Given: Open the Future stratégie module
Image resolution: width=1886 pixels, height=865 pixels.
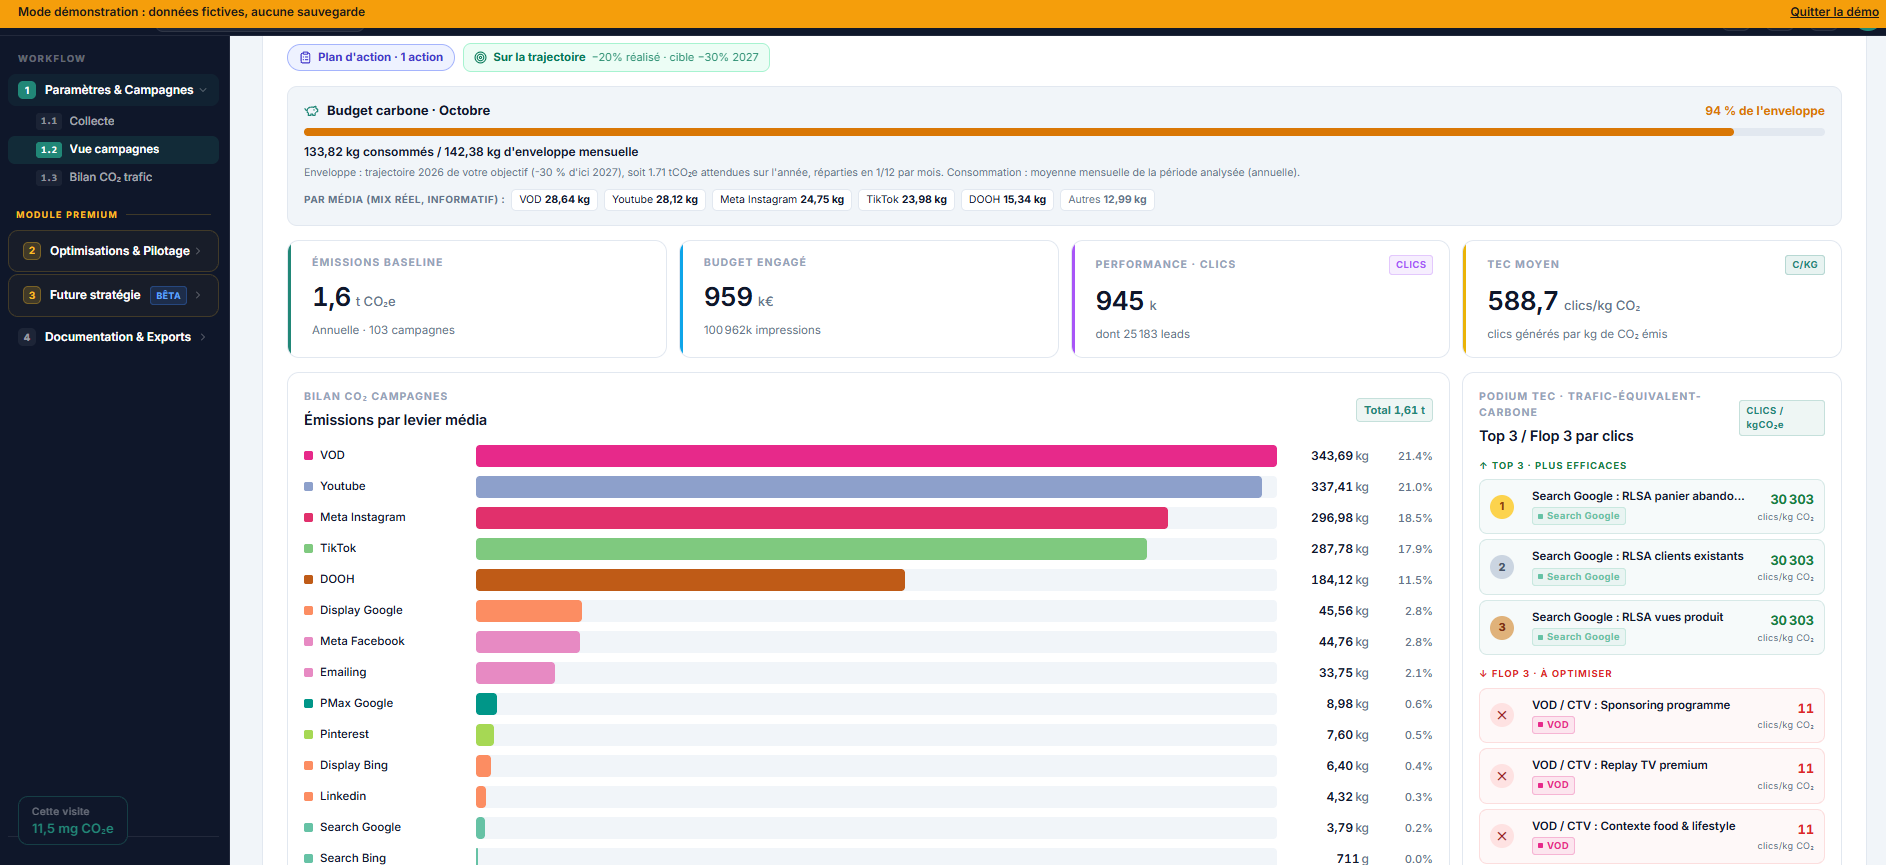Looking at the screenshot, I should (x=113, y=295).
